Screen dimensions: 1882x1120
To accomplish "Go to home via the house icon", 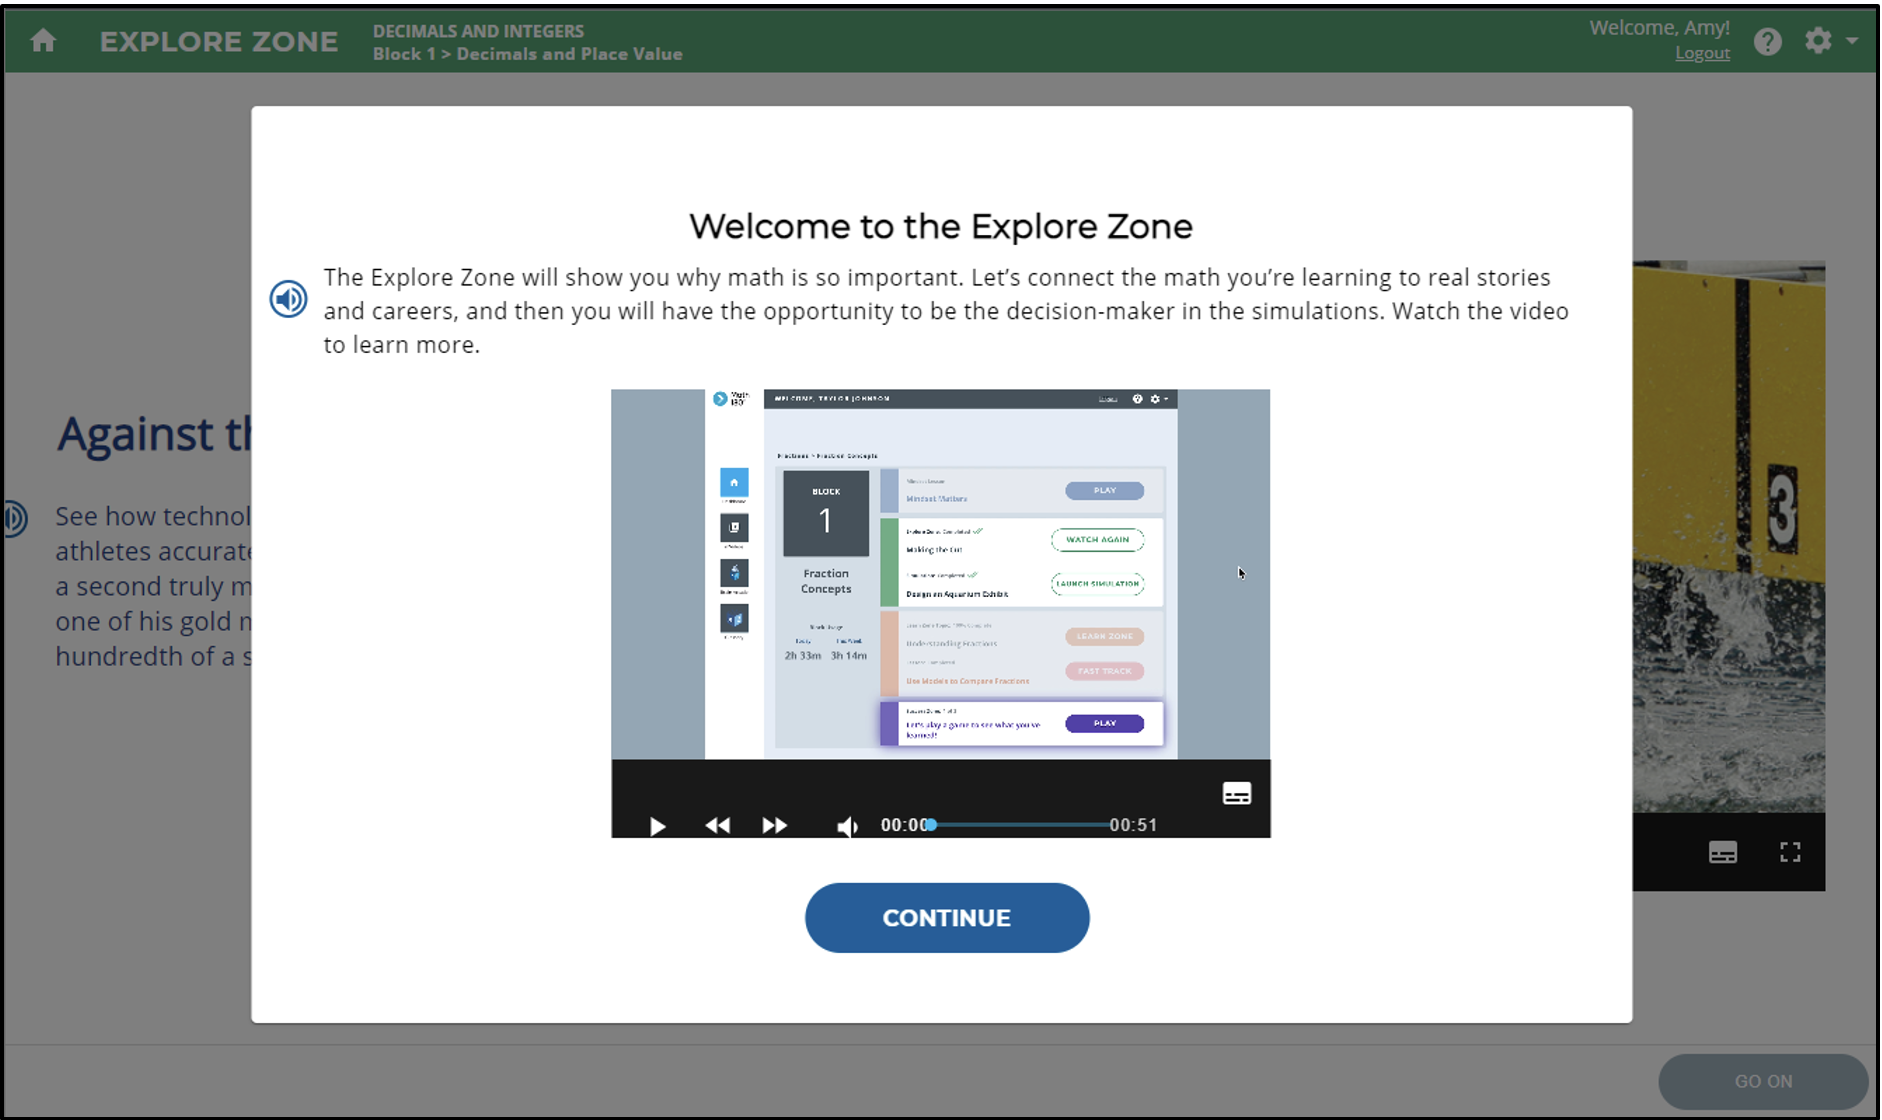I will (x=43, y=41).
